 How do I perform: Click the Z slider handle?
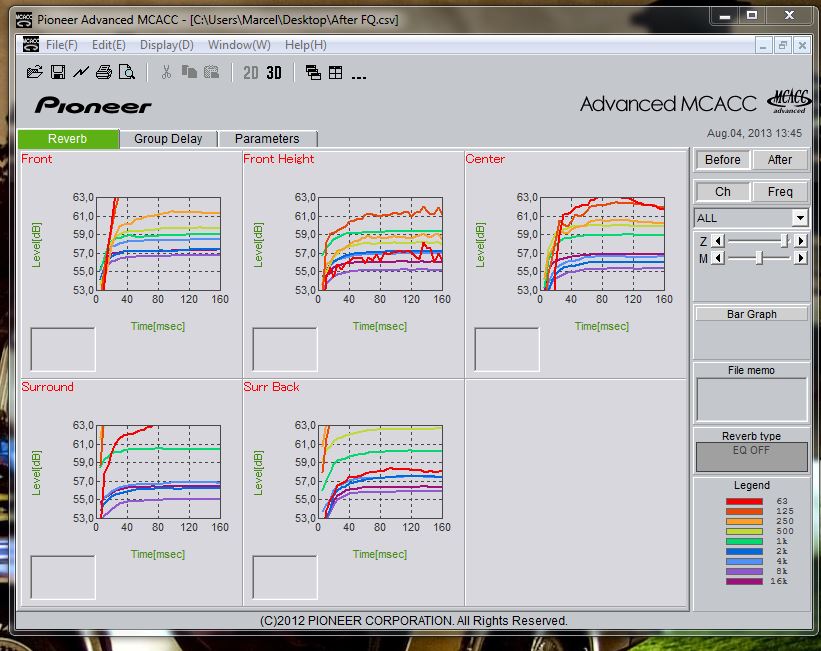tap(785, 241)
